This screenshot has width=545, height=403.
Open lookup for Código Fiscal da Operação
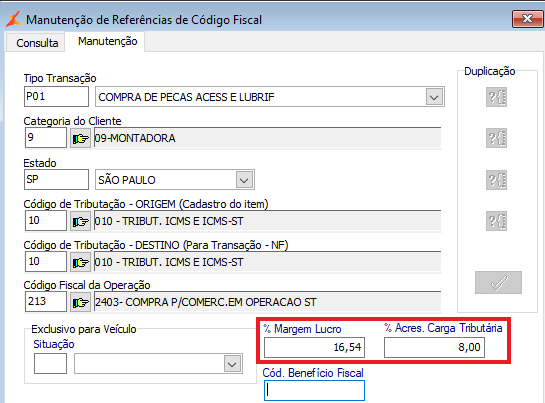point(80,302)
